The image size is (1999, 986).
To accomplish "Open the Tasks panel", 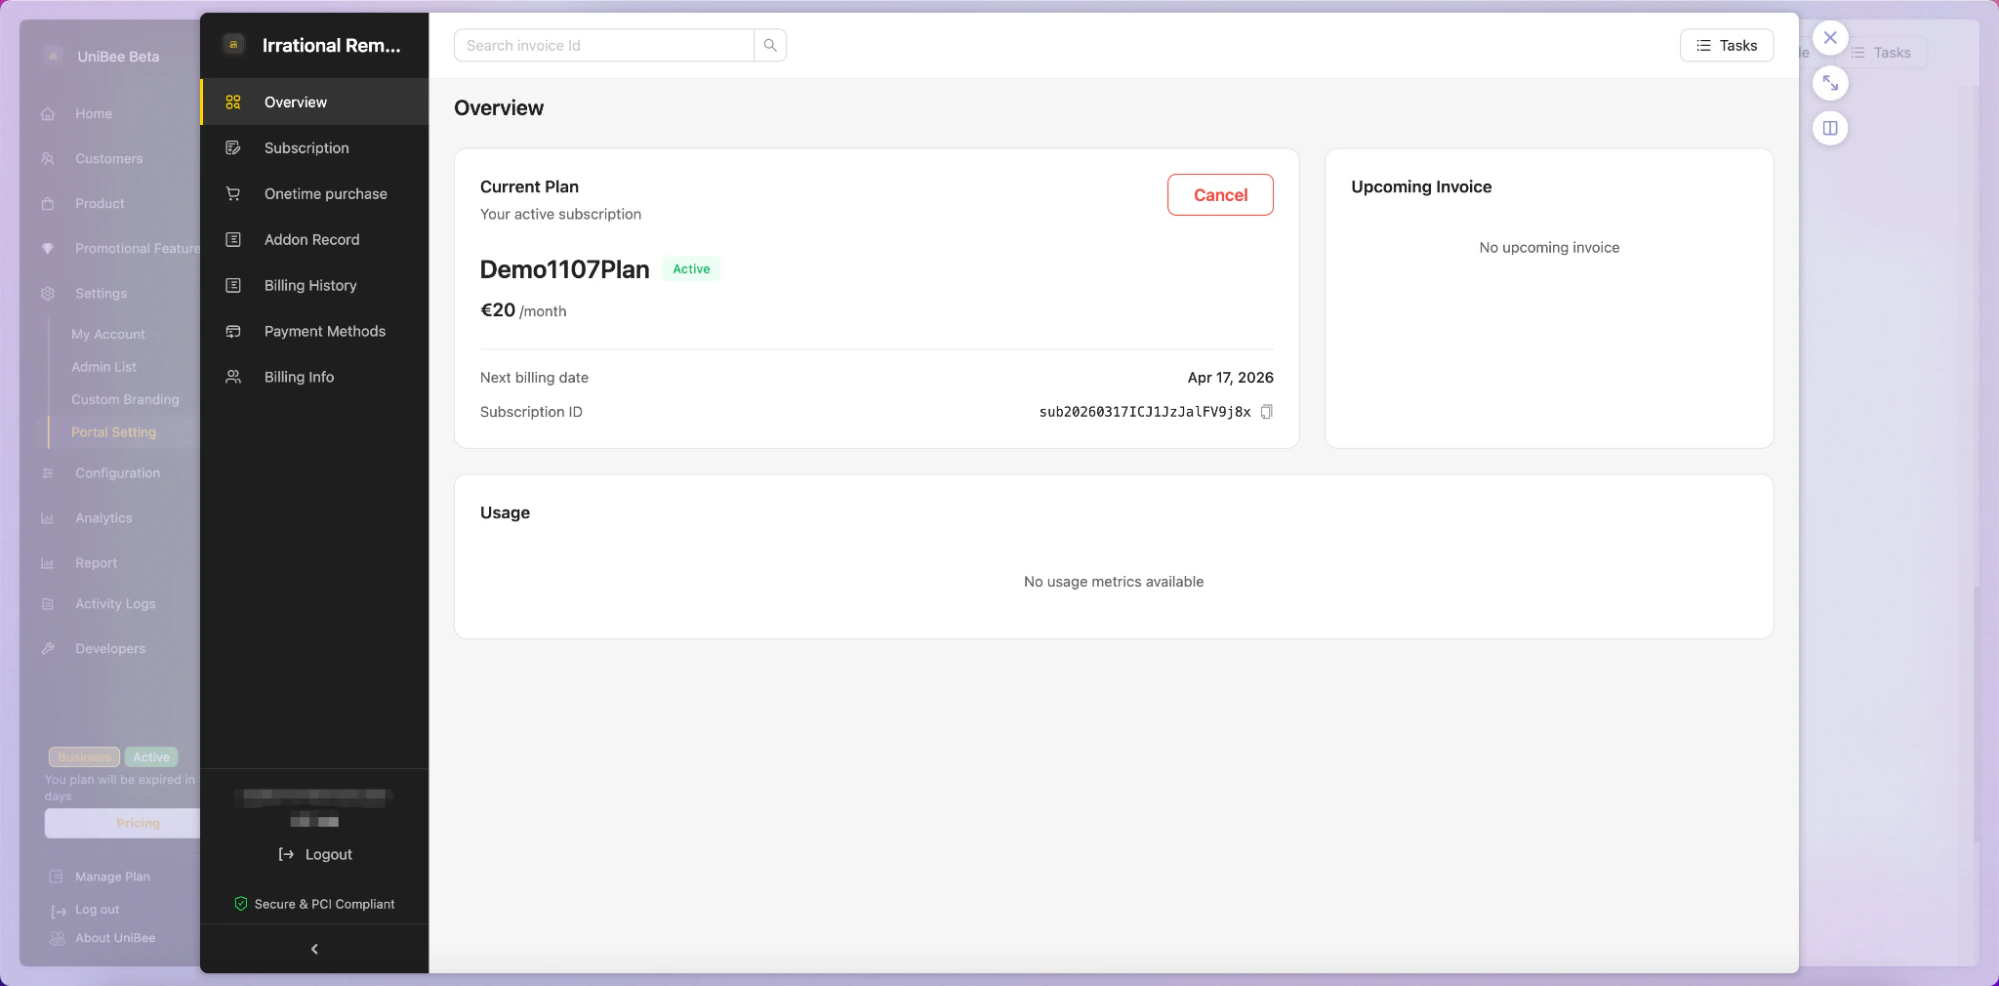I will coord(1726,45).
